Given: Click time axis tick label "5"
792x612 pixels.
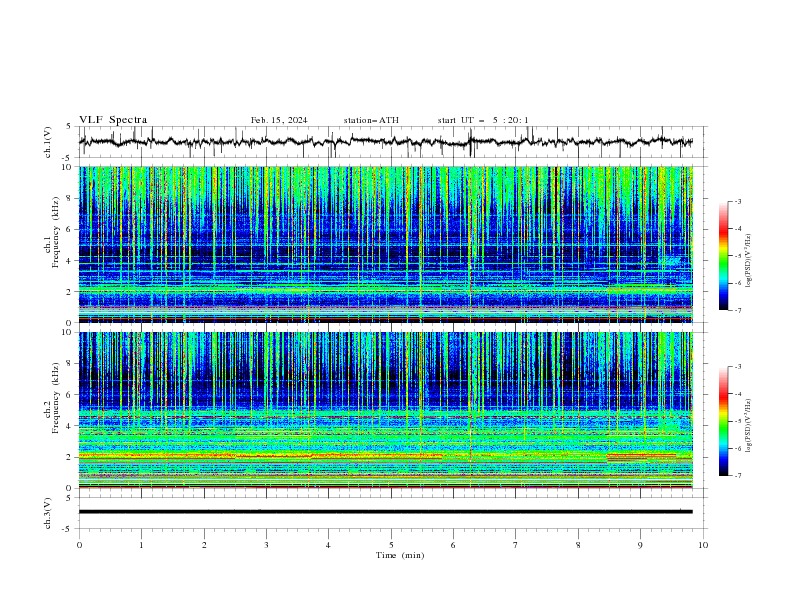Looking at the screenshot, I should tap(391, 545).
